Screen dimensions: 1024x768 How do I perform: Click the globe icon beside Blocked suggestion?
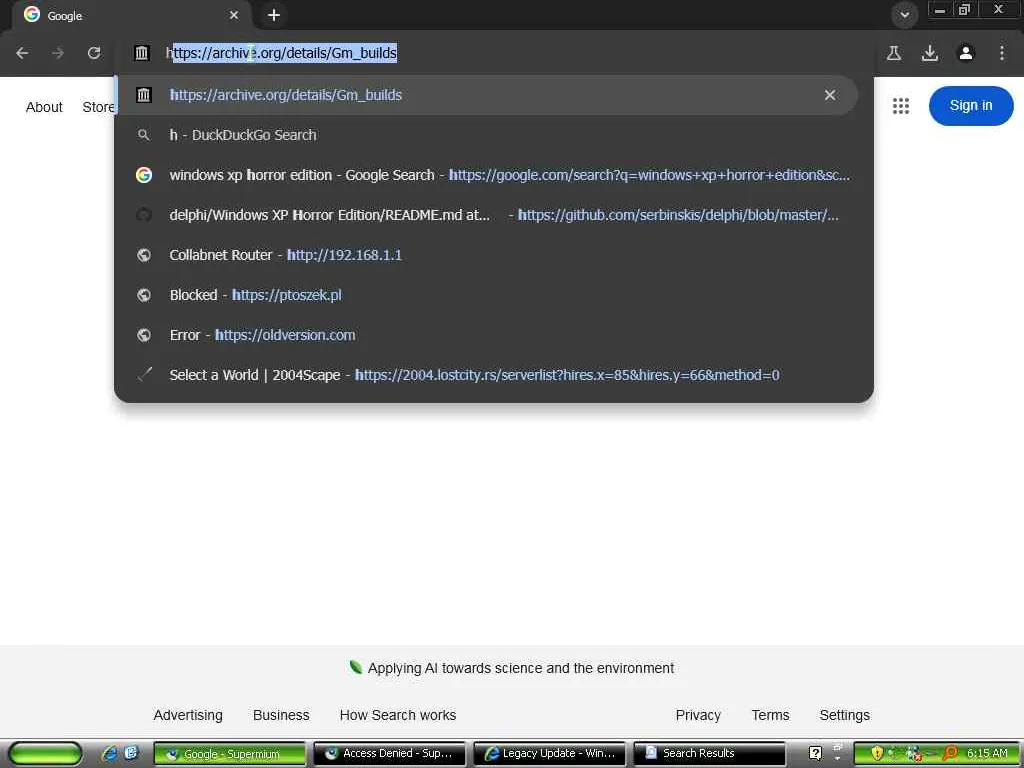click(144, 295)
